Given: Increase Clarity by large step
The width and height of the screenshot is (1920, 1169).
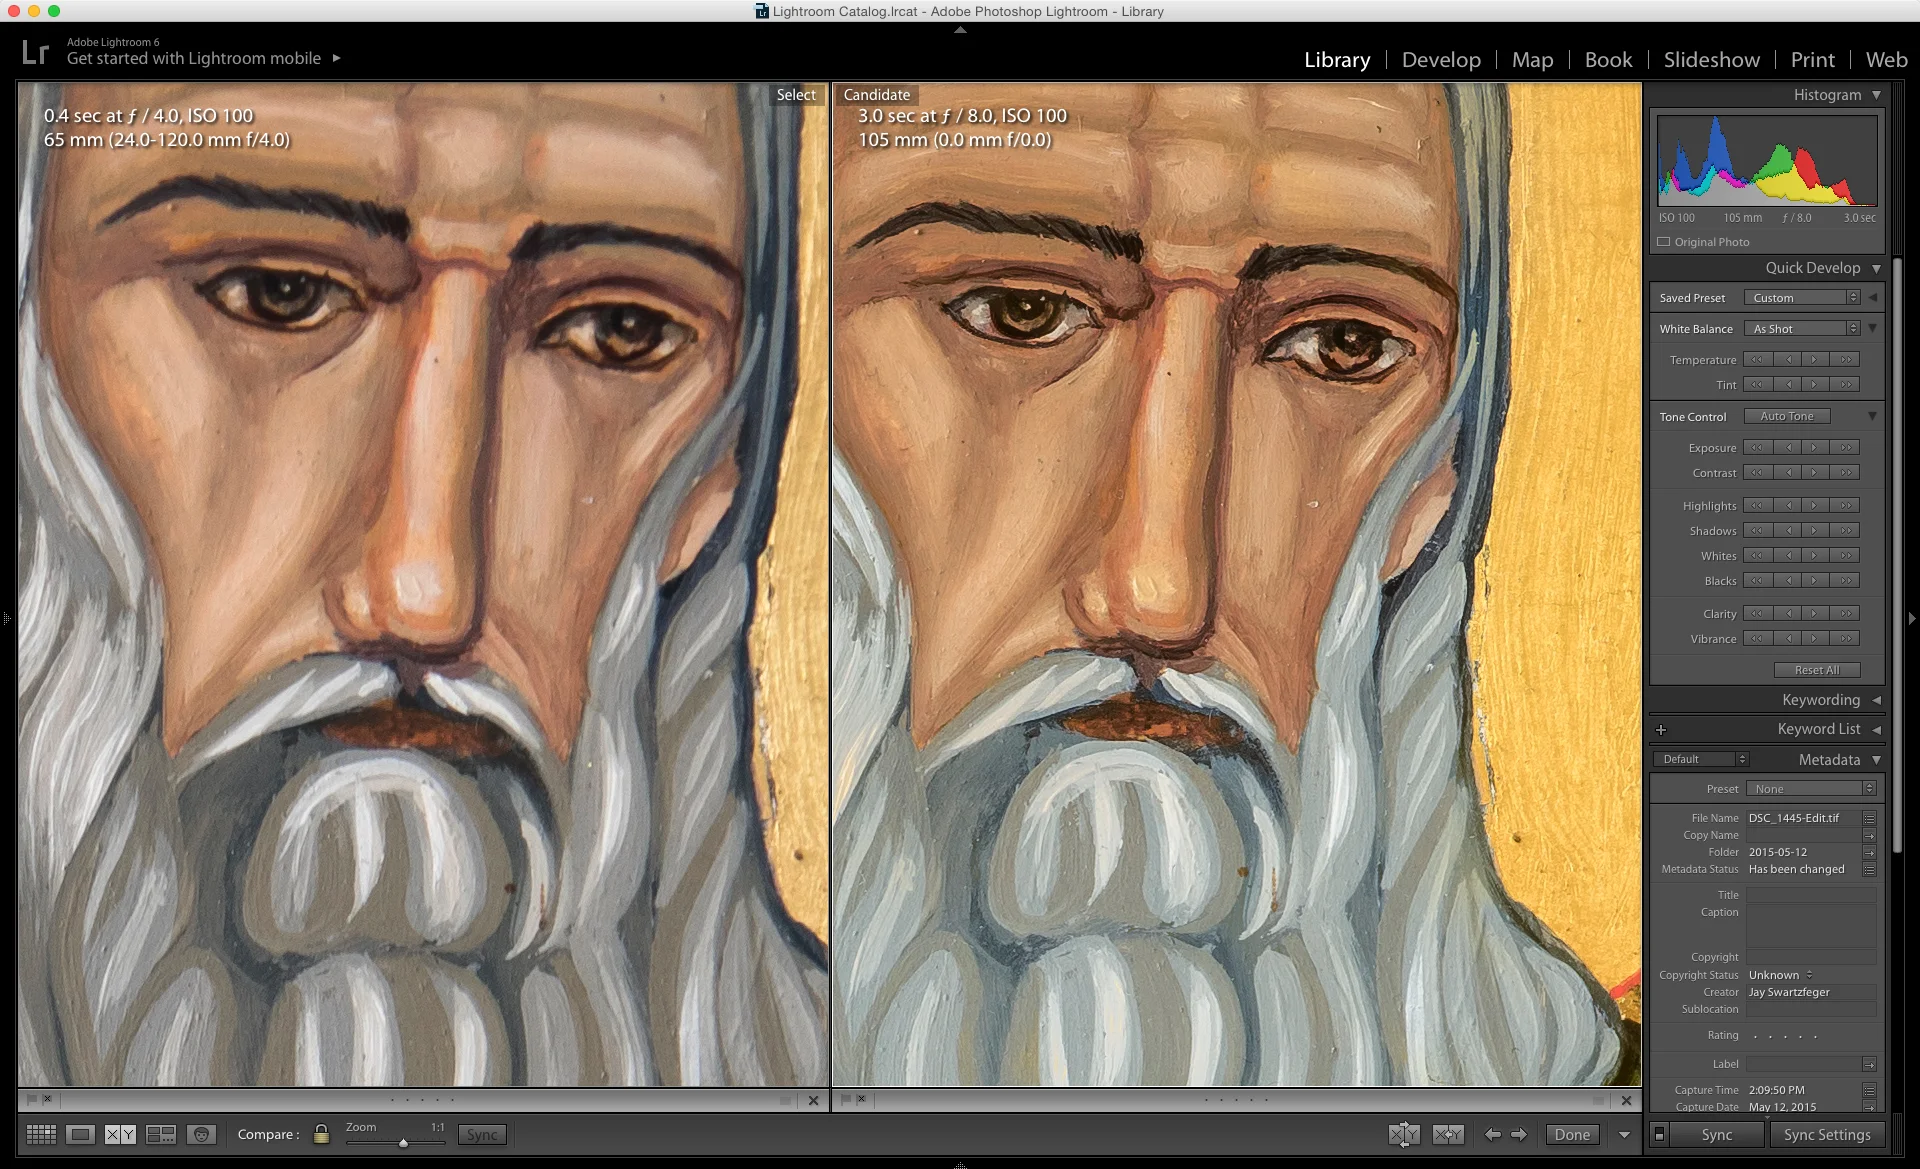Looking at the screenshot, I should (1846, 613).
